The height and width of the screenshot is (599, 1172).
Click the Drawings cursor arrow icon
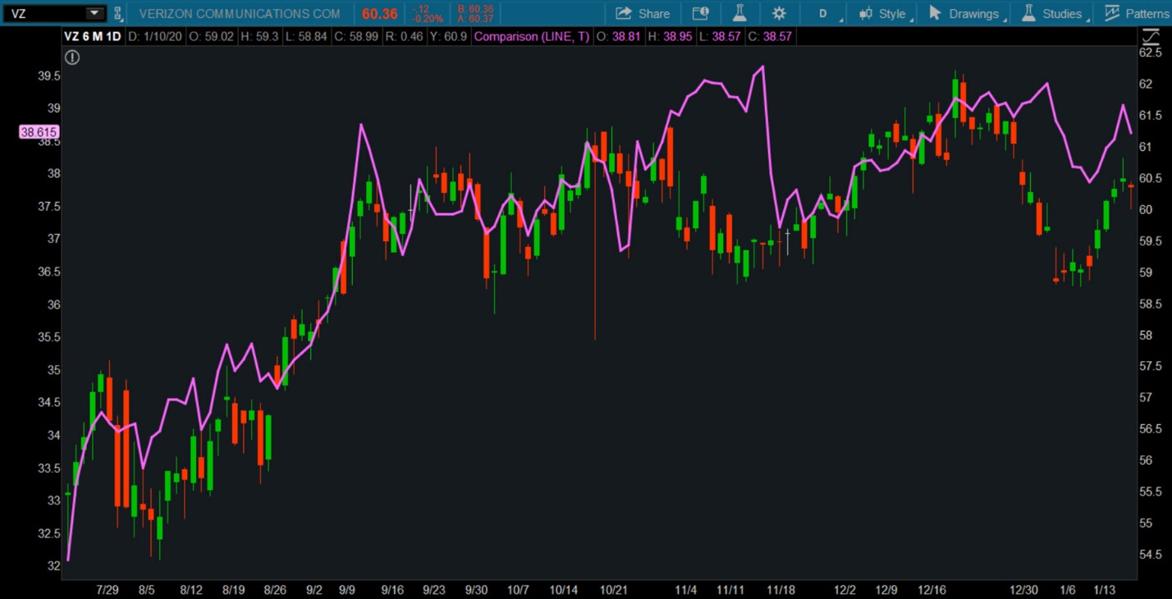pyautogui.click(x=935, y=13)
